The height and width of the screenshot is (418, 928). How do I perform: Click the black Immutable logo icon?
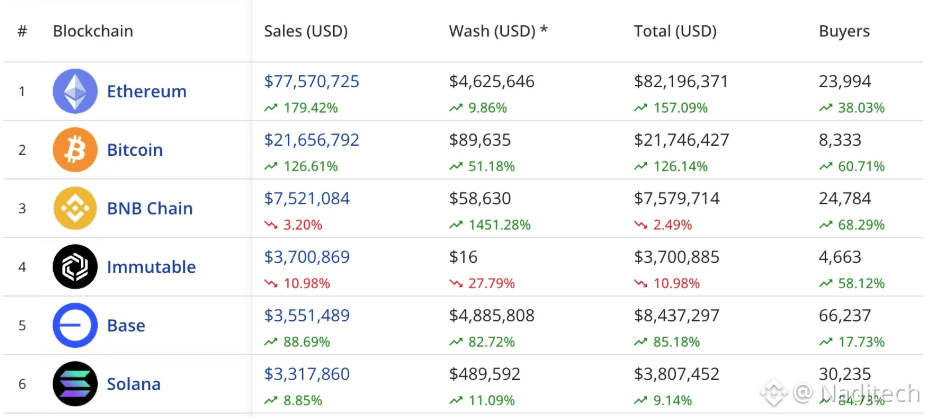click(75, 267)
